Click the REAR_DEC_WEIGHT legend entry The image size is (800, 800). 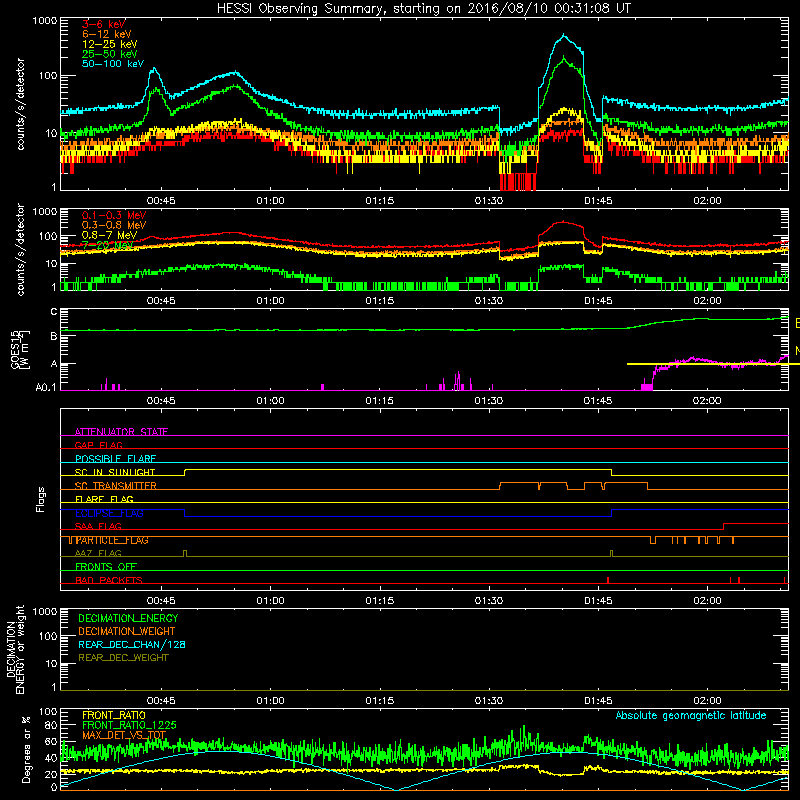123,658
